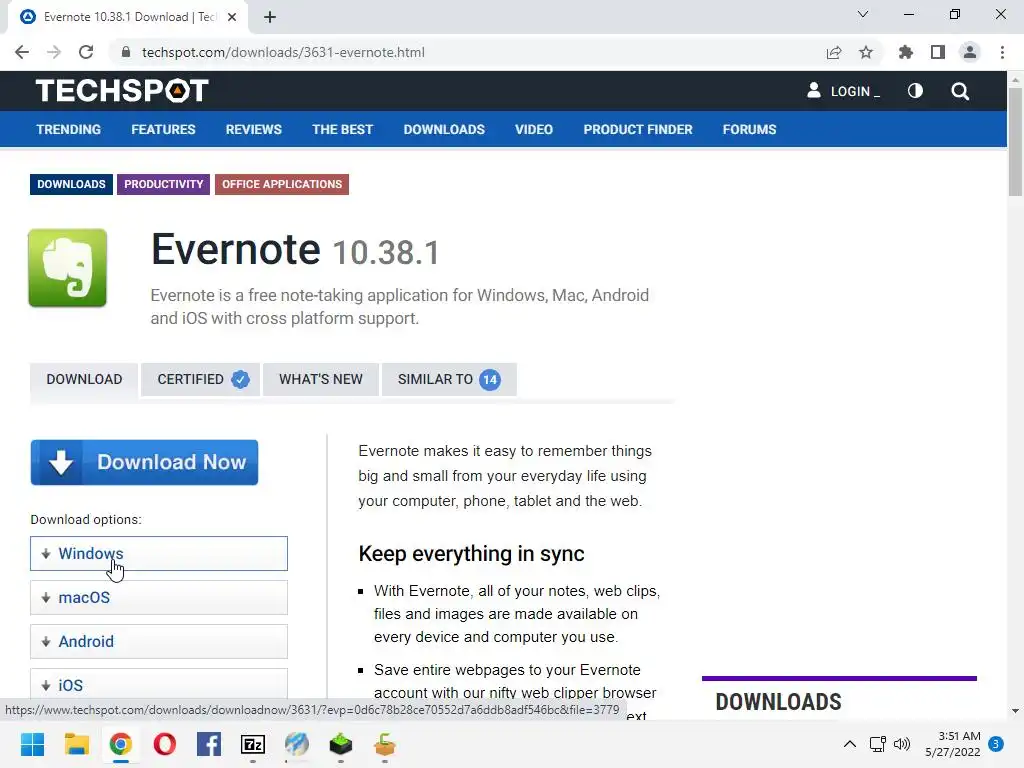This screenshot has width=1024, height=768.
Task: Click the scrollbar down arrow
Action: (1015, 711)
